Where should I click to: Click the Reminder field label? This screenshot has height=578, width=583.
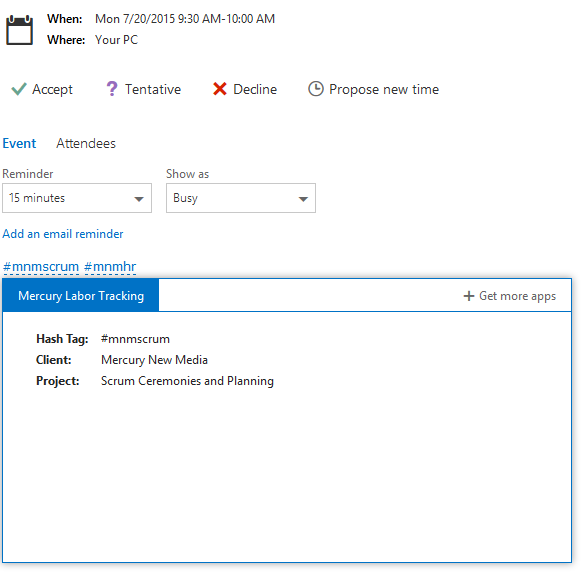tap(28, 174)
